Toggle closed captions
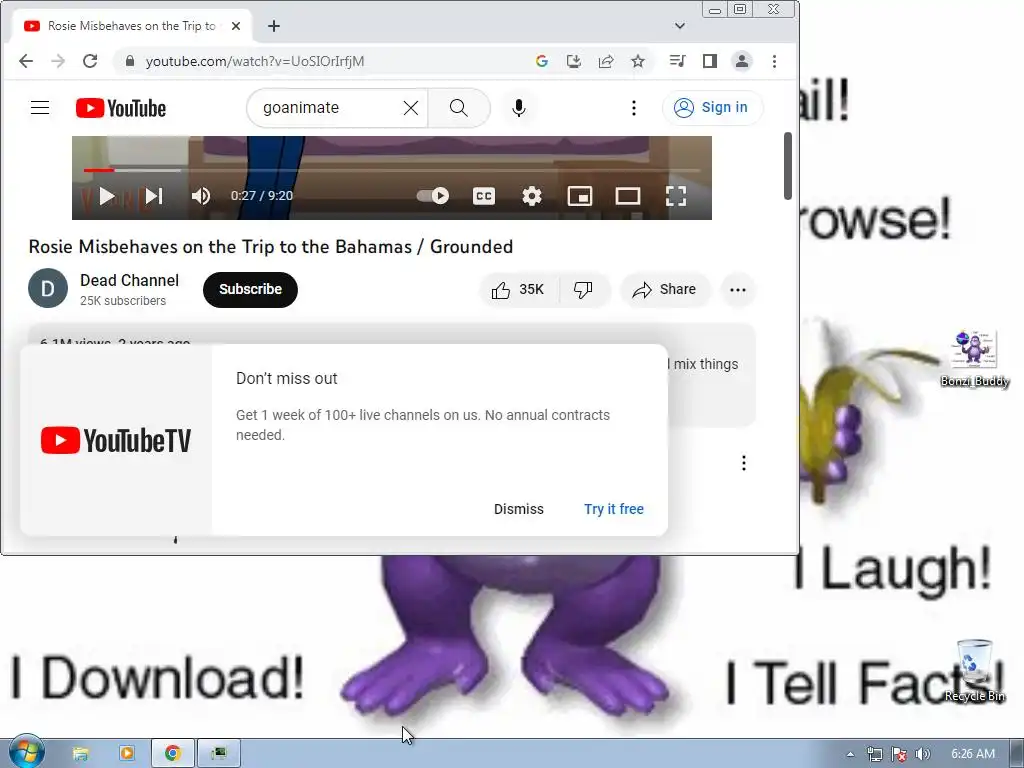Image resolution: width=1024 pixels, height=768 pixels. [x=483, y=196]
